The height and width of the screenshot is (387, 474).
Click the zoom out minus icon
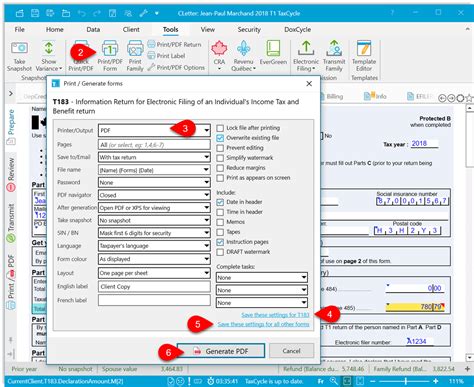tap(373, 381)
